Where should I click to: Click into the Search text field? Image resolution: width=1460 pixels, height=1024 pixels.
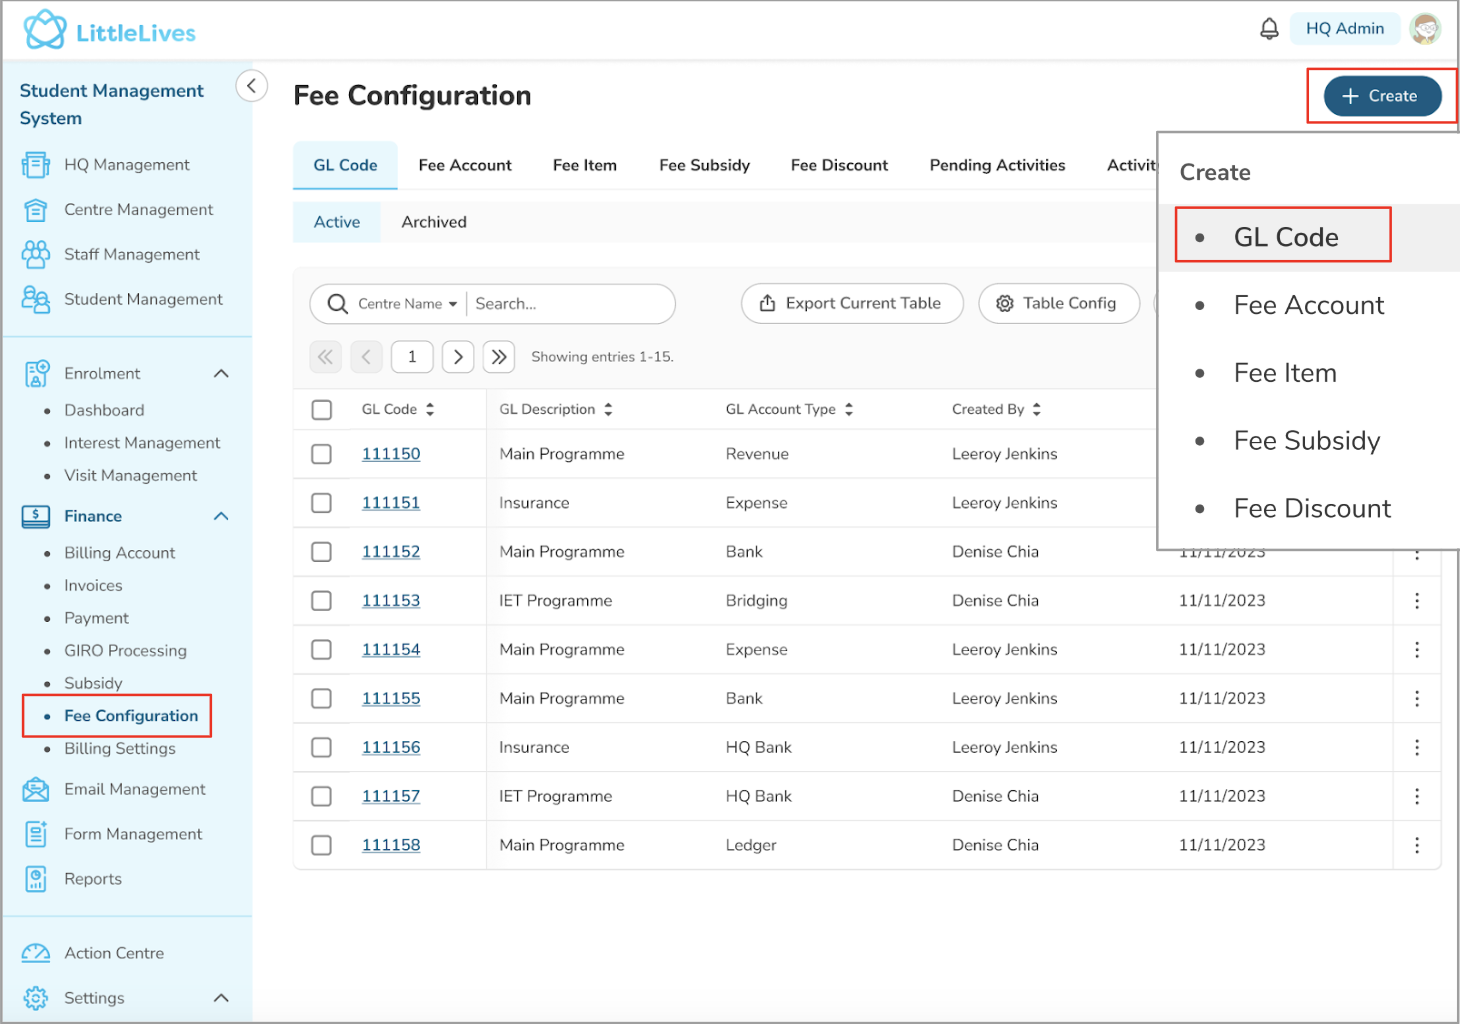tap(570, 304)
